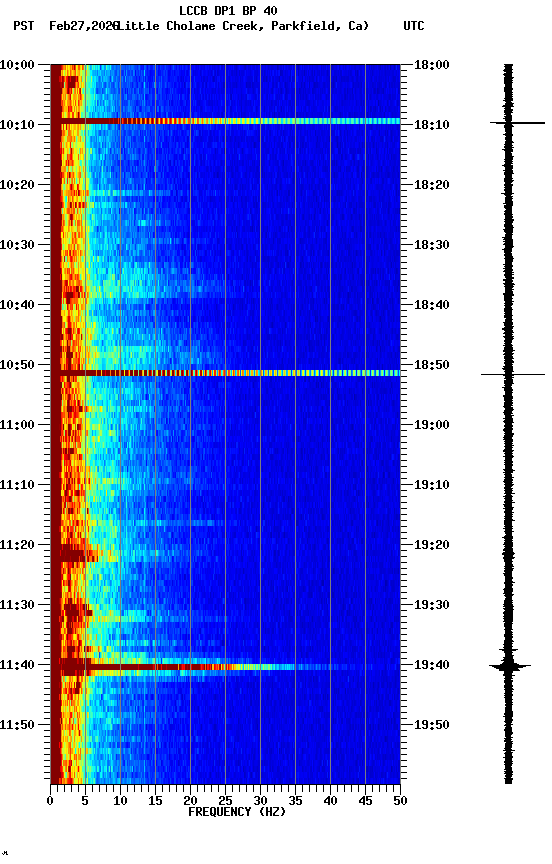552x864 pixels.
Task: Click the broadband spectrogram band near 18:10 UTC
Action: click(225, 121)
